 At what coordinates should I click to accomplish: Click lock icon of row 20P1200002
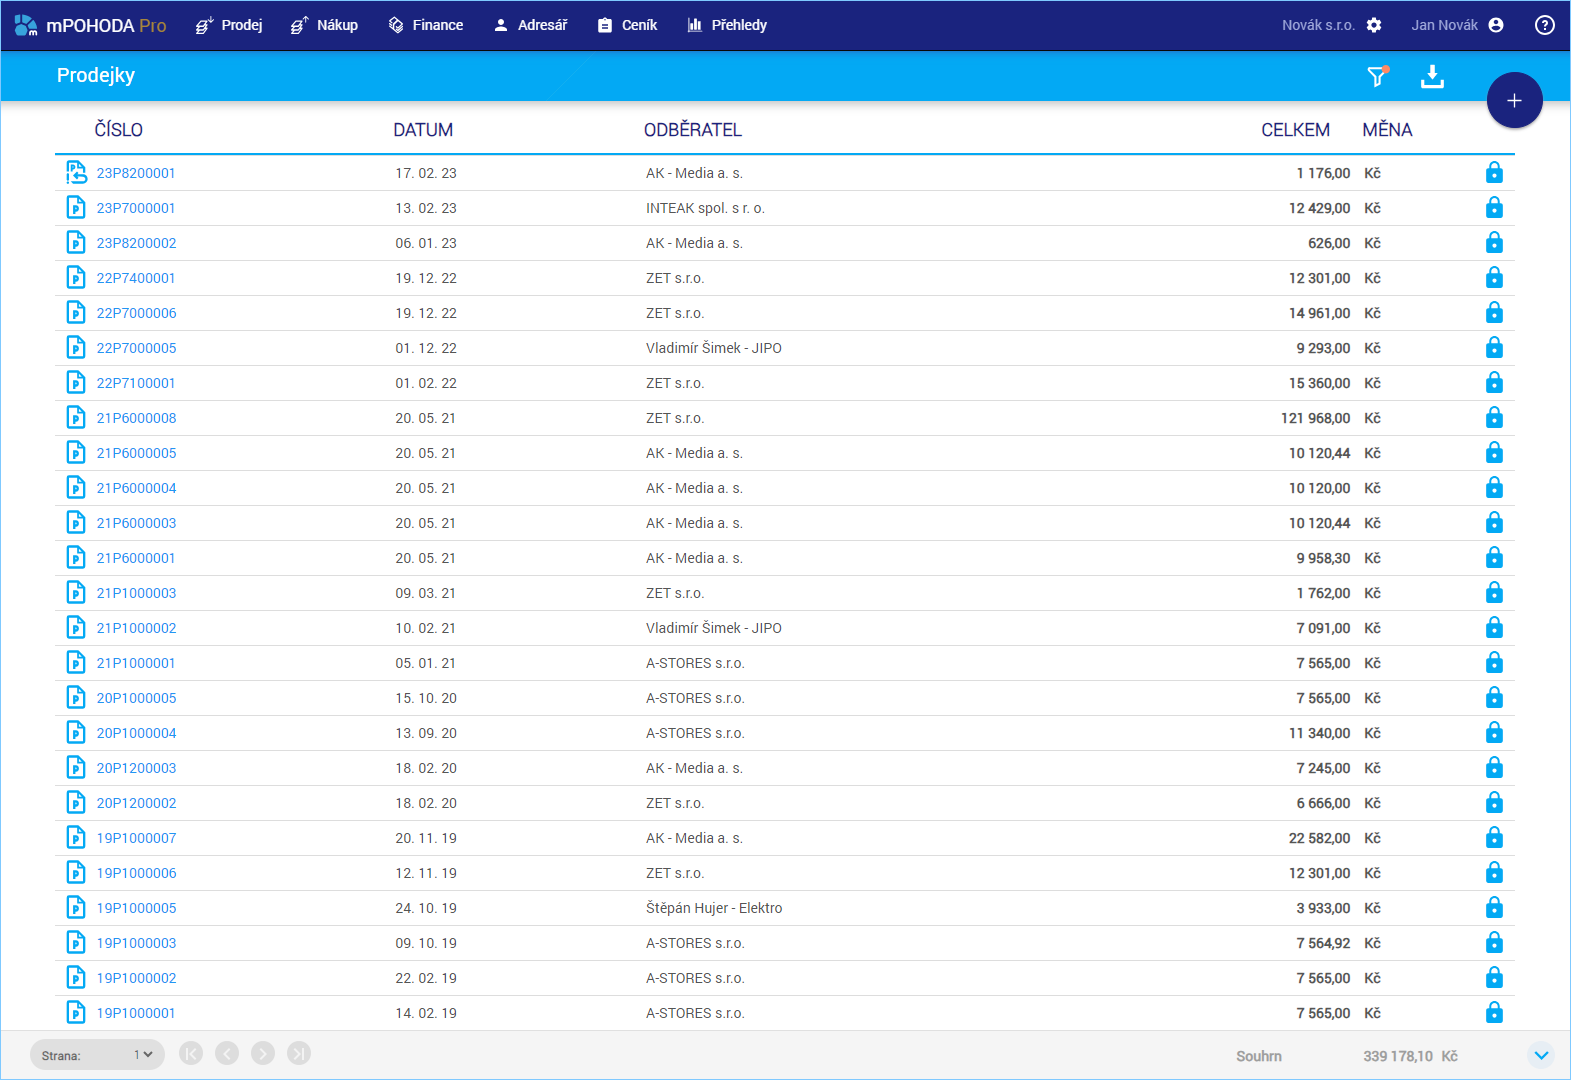pos(1494,803)
